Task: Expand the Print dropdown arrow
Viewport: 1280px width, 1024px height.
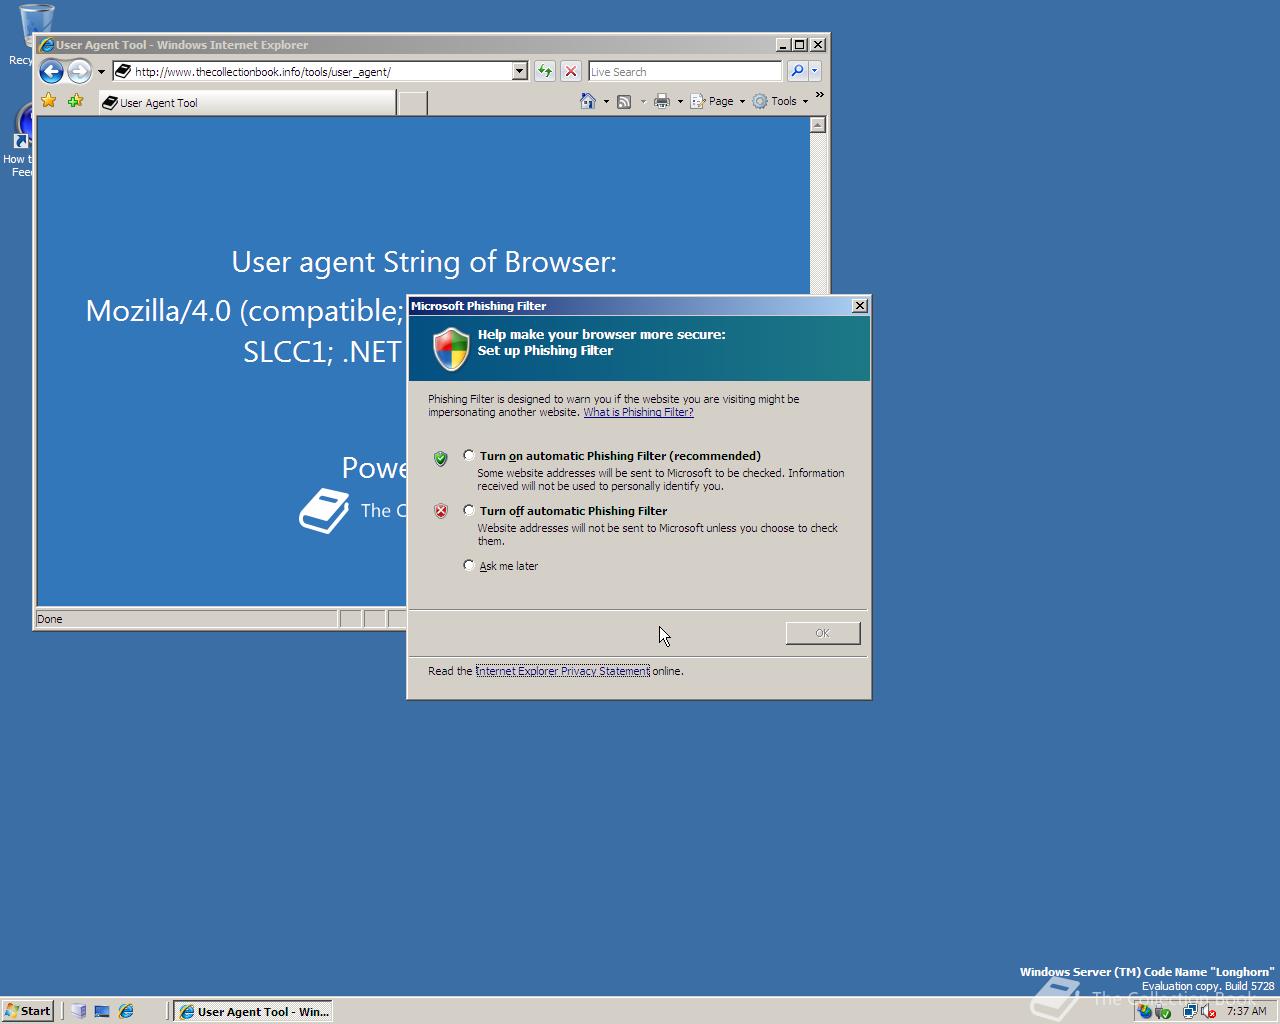Action: click(x=680, y=101)
